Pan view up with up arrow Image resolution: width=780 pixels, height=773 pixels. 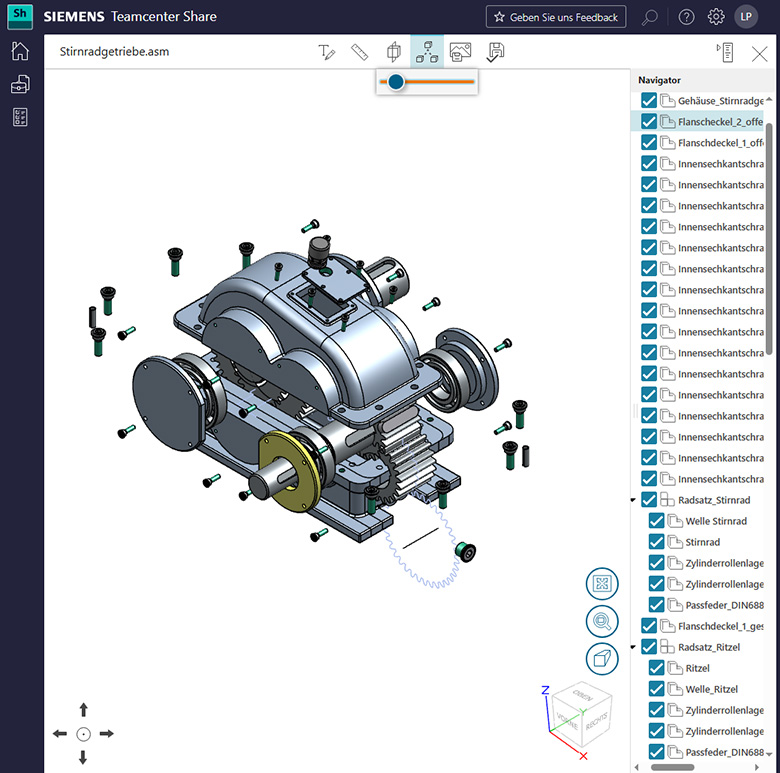[84, 710]
